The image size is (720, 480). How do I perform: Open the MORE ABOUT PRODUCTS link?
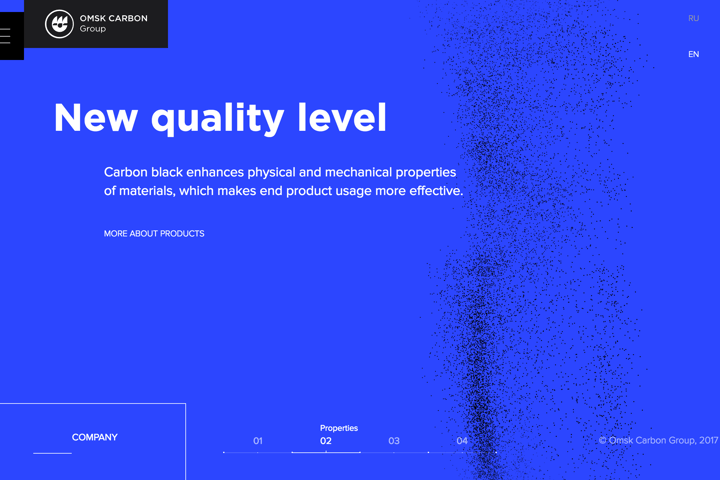(x=154, y=233)
